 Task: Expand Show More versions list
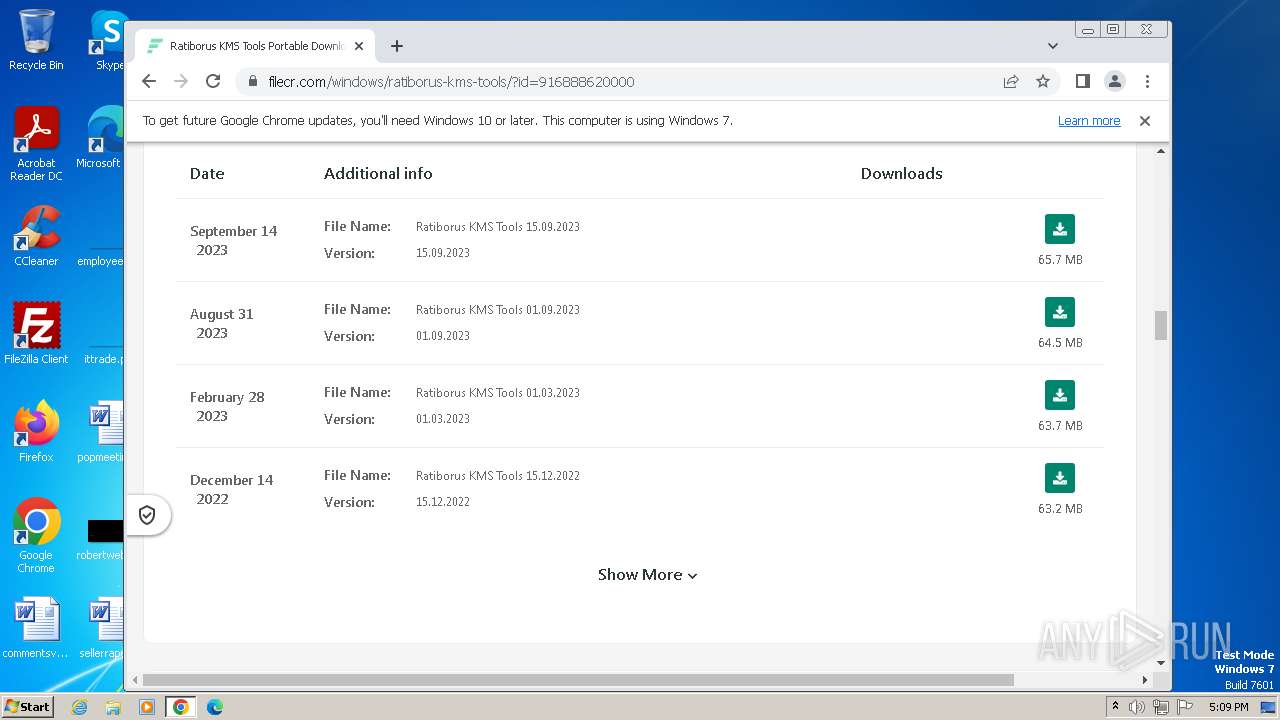[x=647, y=574]
